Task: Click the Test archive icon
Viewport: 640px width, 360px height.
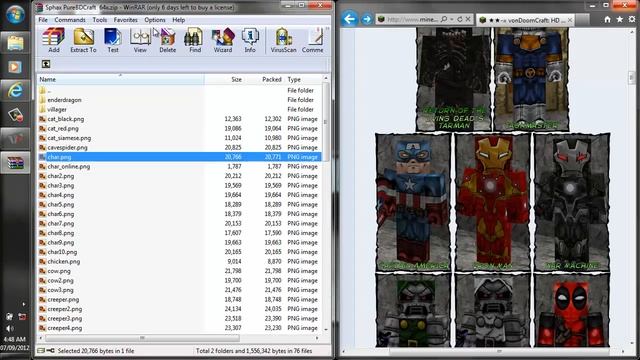Action: (113, 40)
